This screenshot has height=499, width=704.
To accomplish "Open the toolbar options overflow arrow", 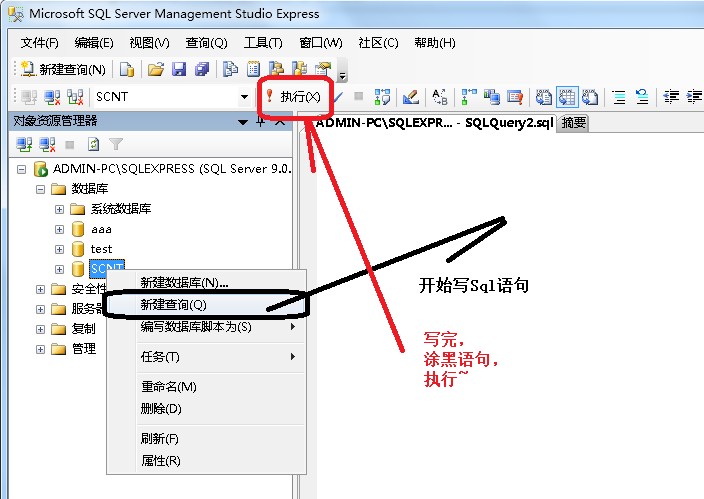I will pos(342,76).
